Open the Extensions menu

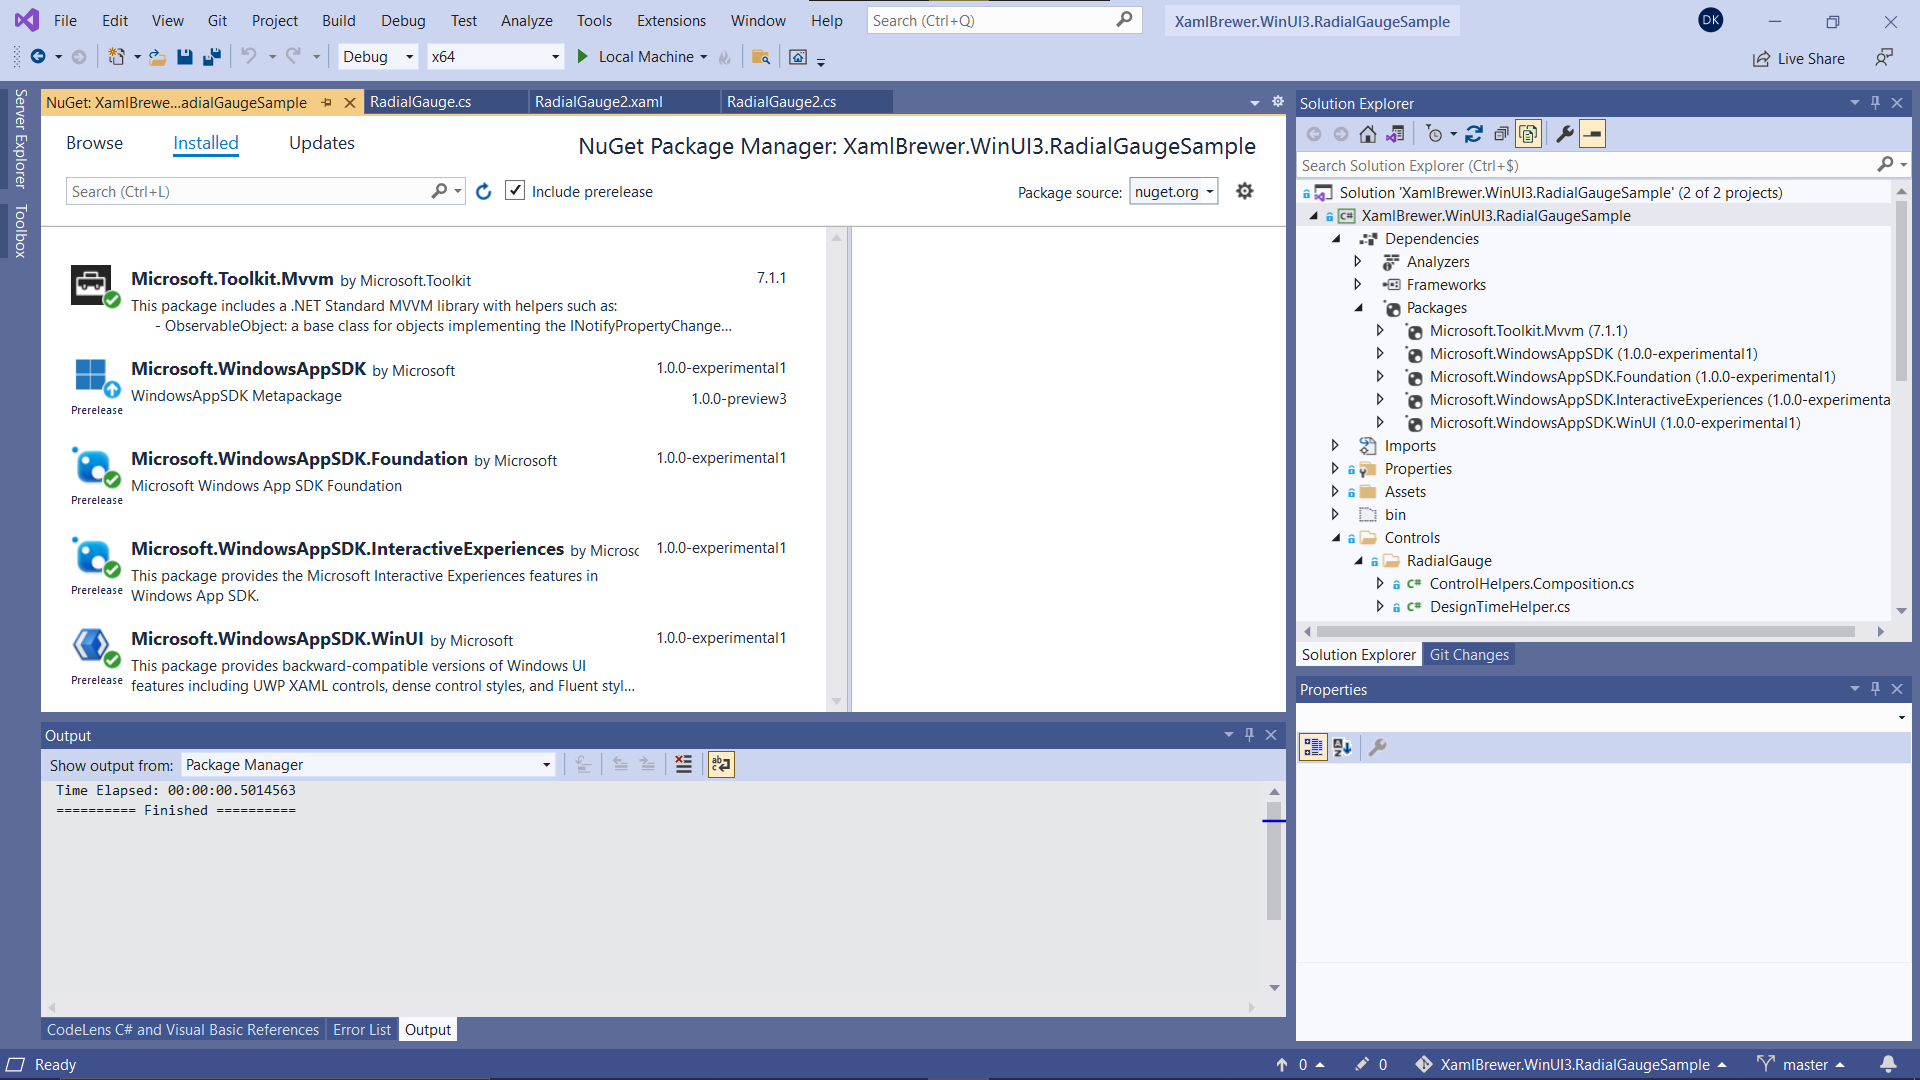coord(670,20)
